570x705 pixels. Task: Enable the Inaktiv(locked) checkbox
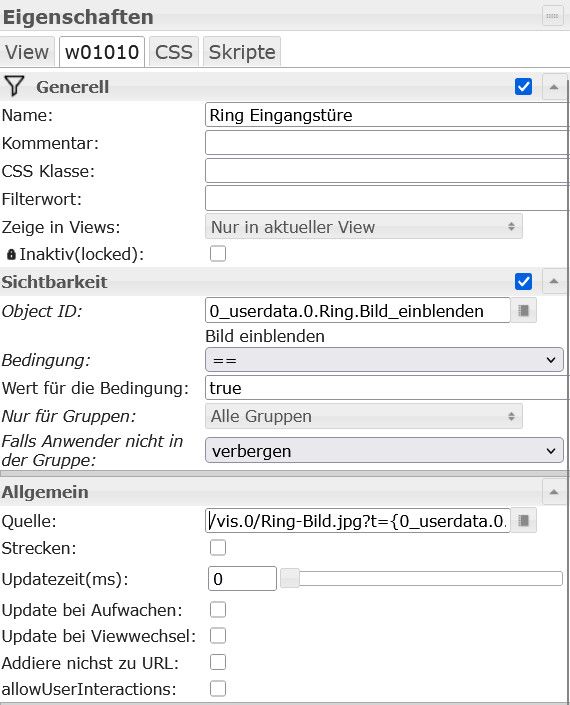coord(218,254)
